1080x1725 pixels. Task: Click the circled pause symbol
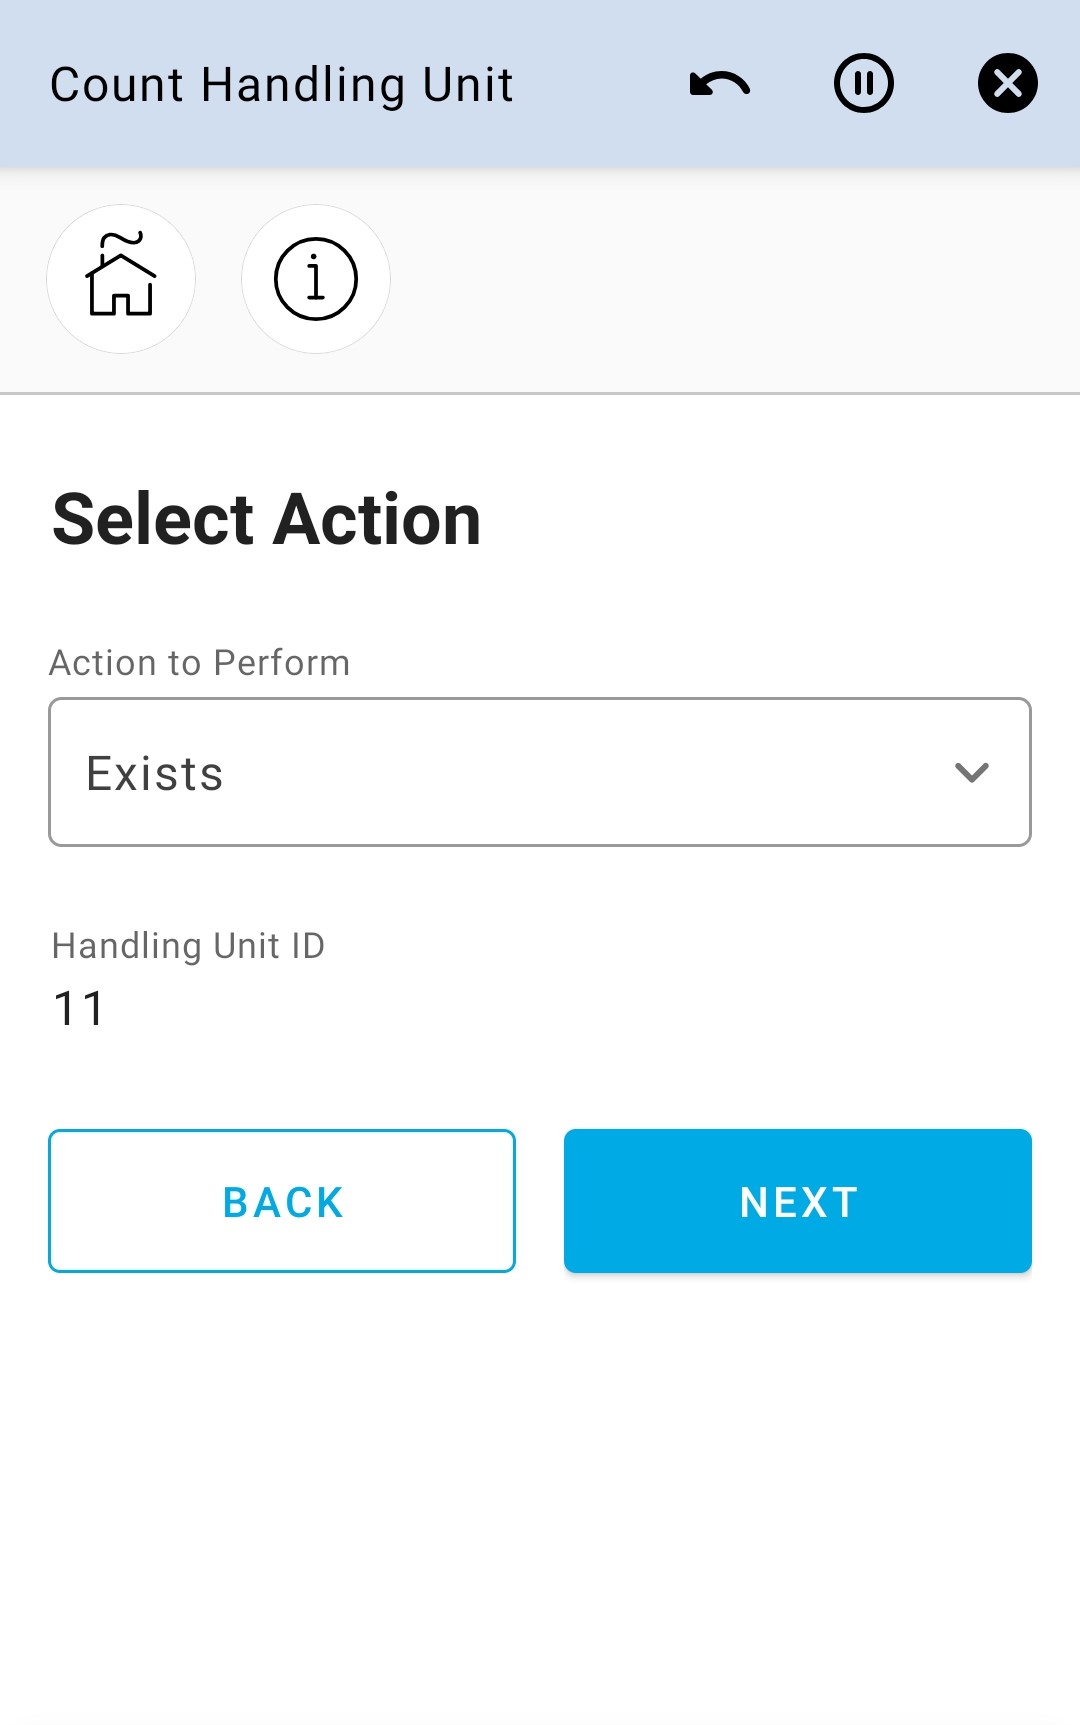pyautogui.click(x=864, y=83)
